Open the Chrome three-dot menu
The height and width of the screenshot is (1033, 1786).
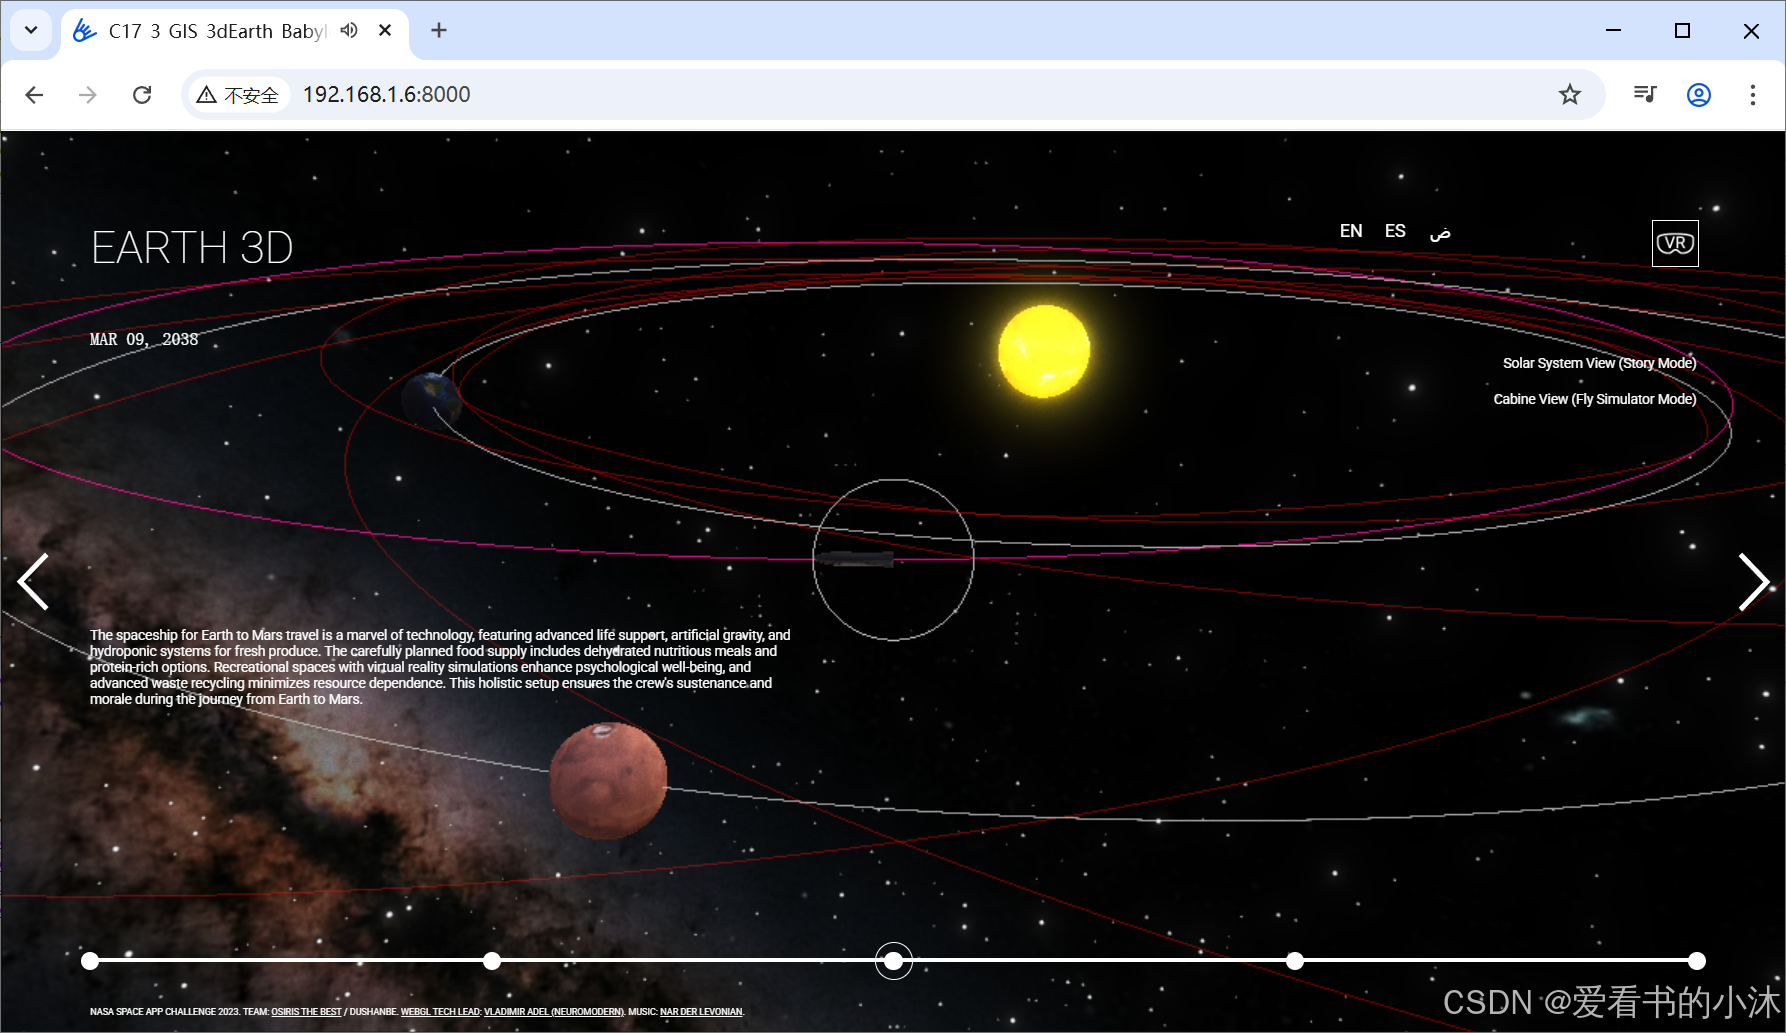coord(1752,95)
